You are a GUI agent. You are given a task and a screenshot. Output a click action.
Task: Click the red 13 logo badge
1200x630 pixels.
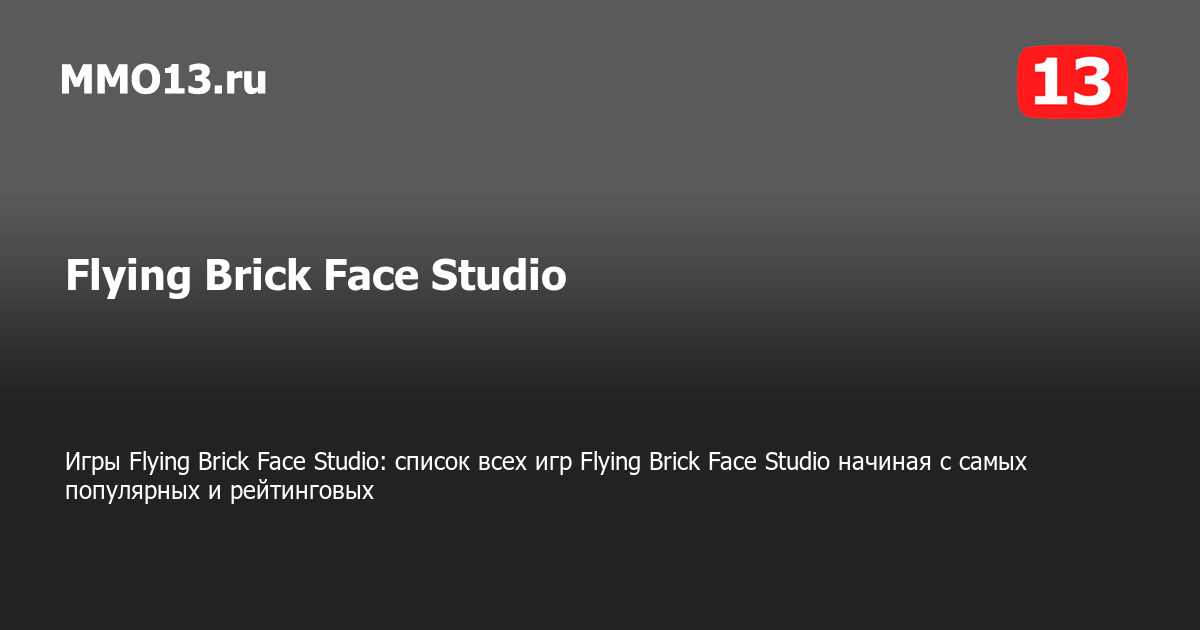click(1072, 82)
